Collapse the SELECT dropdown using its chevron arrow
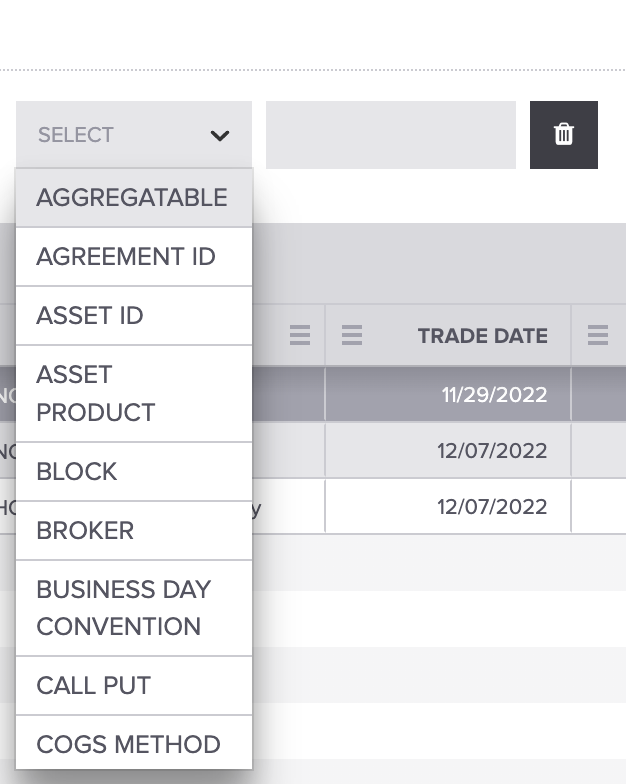The height and width of the screenshot is (784, 626). pos(220,136)
